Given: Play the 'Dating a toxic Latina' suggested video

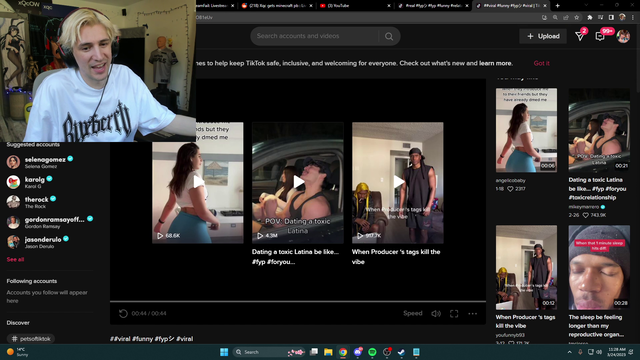Looking at the screenshot, I should coord(298,182).
